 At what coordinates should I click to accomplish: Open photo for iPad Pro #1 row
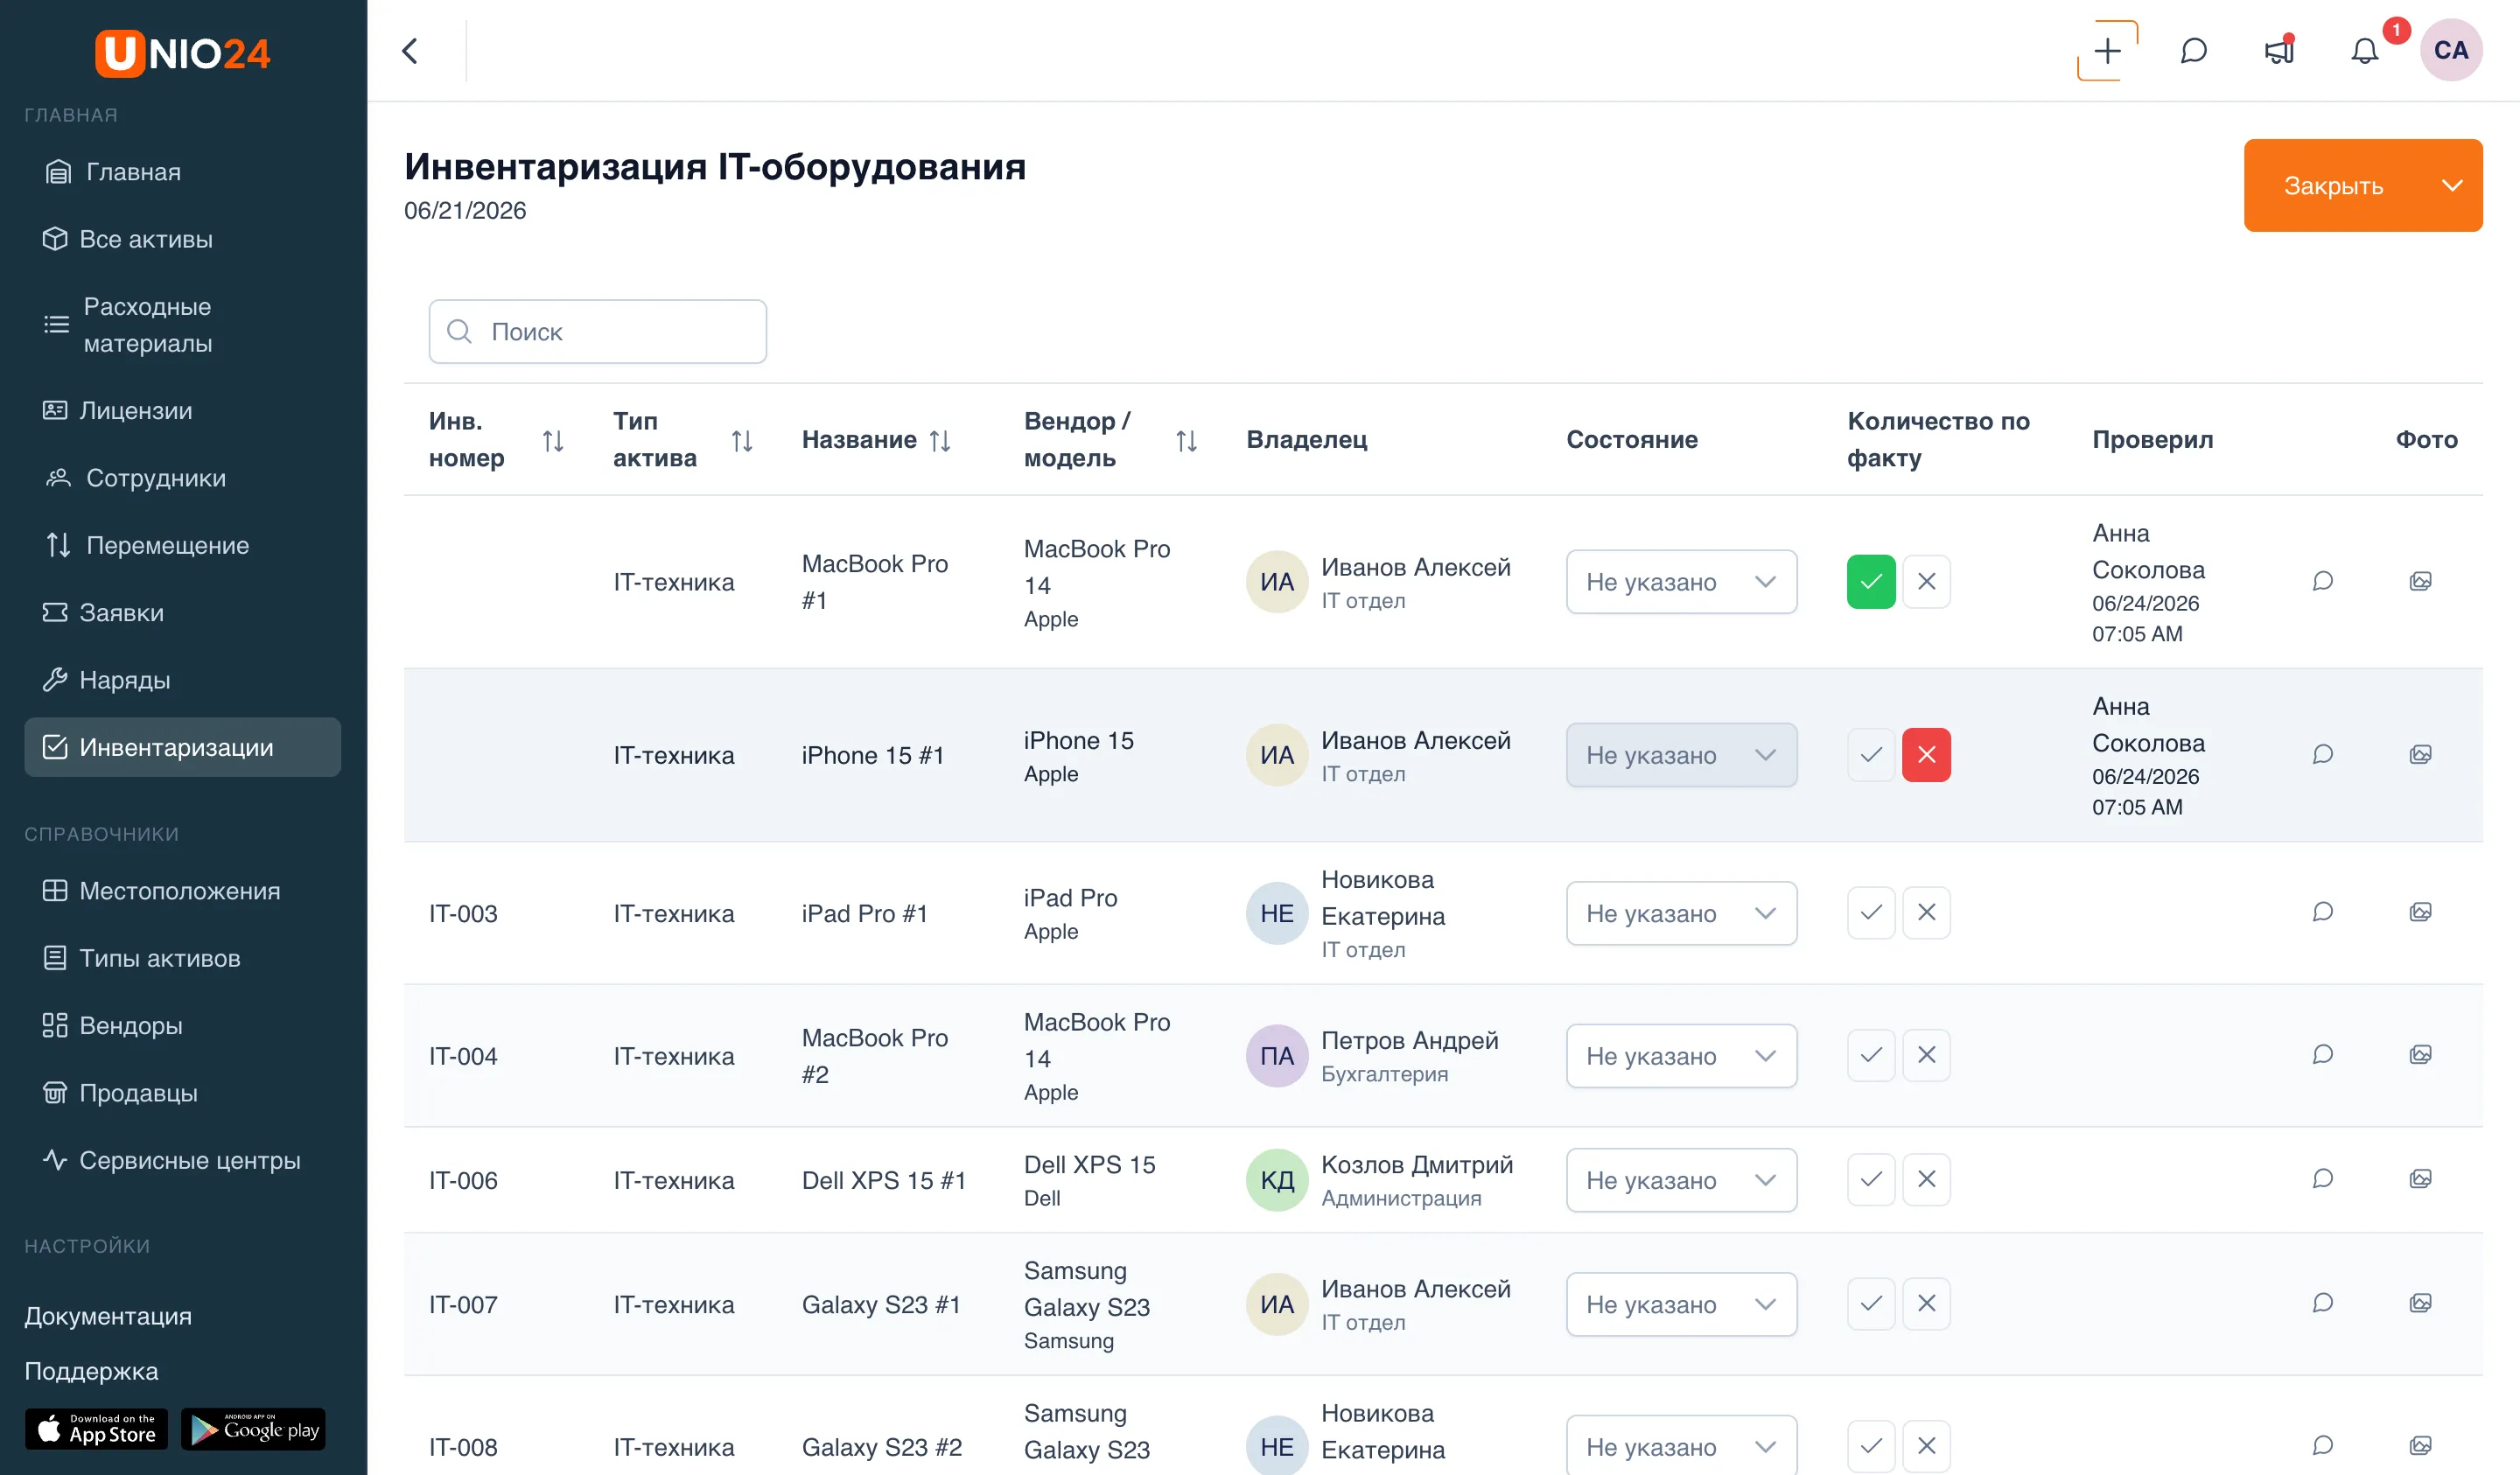click(2420, 912)
